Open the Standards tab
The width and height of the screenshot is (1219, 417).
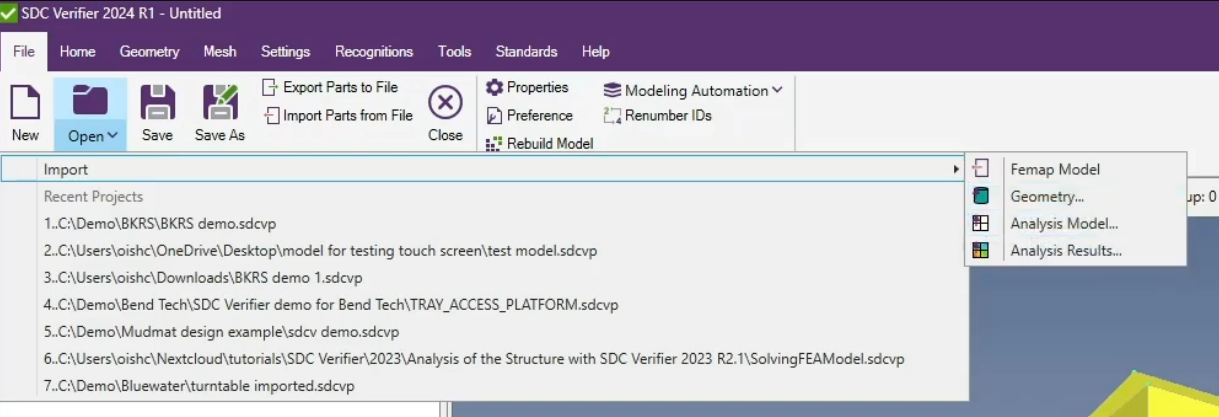(x=526, y=51)
